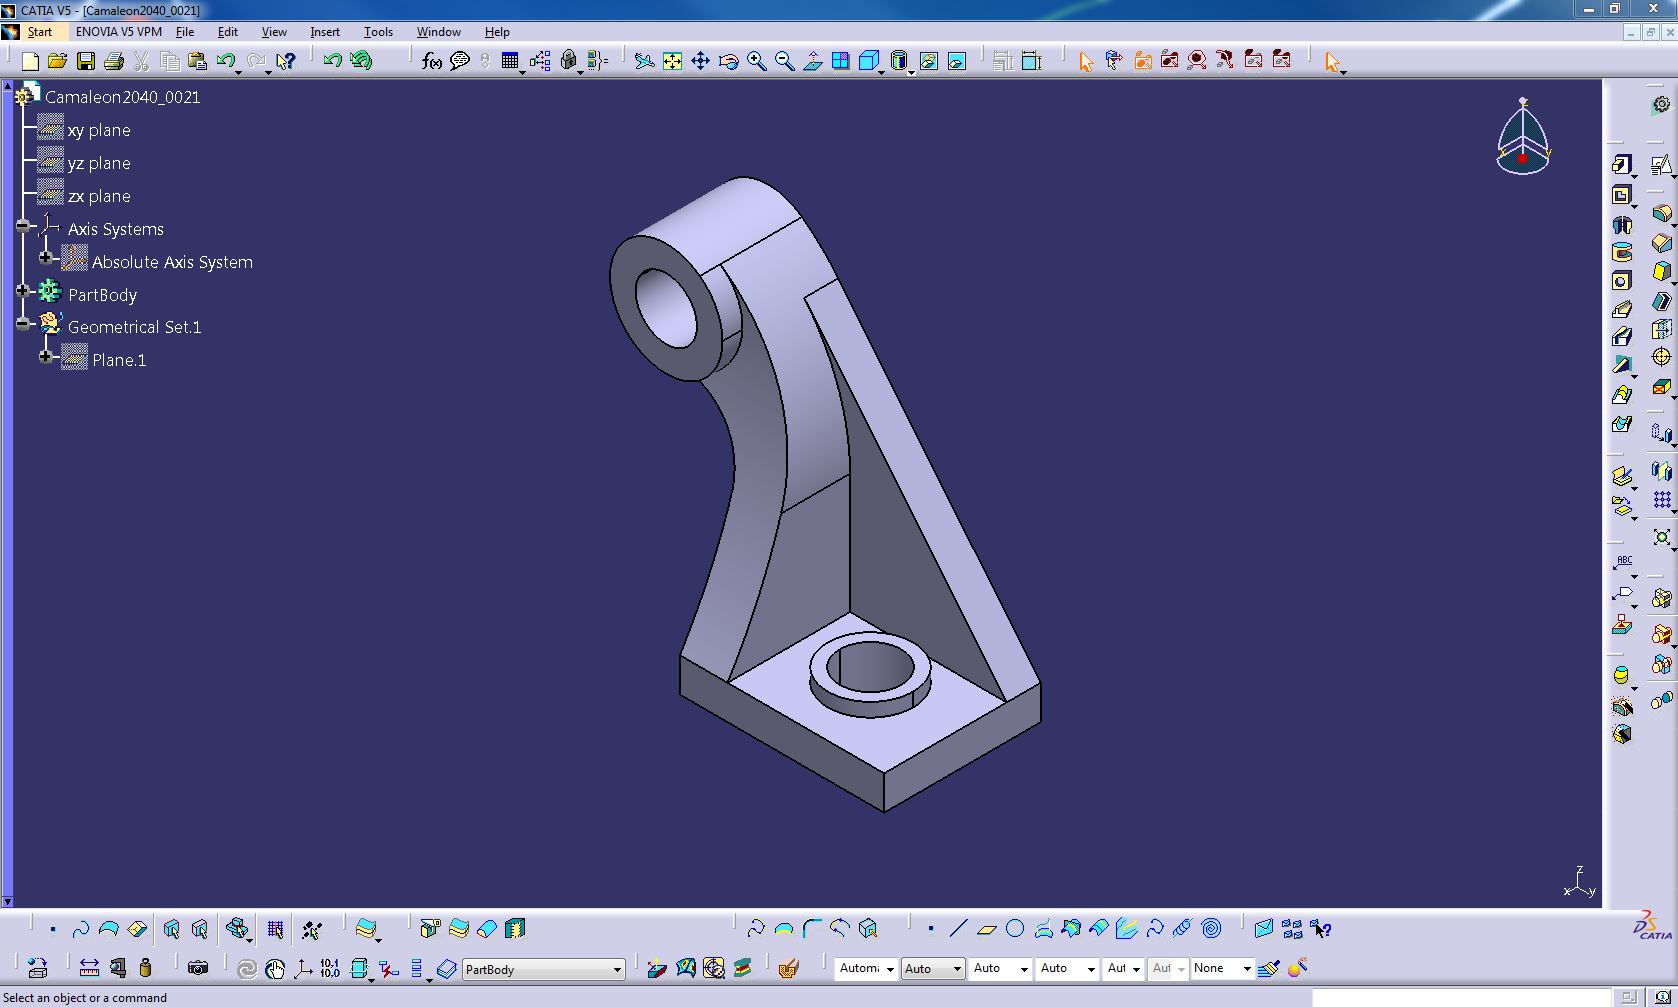Click Fit All In view icon
The height and width of the screenshot is (1007, 1678).
coord(672,61)
